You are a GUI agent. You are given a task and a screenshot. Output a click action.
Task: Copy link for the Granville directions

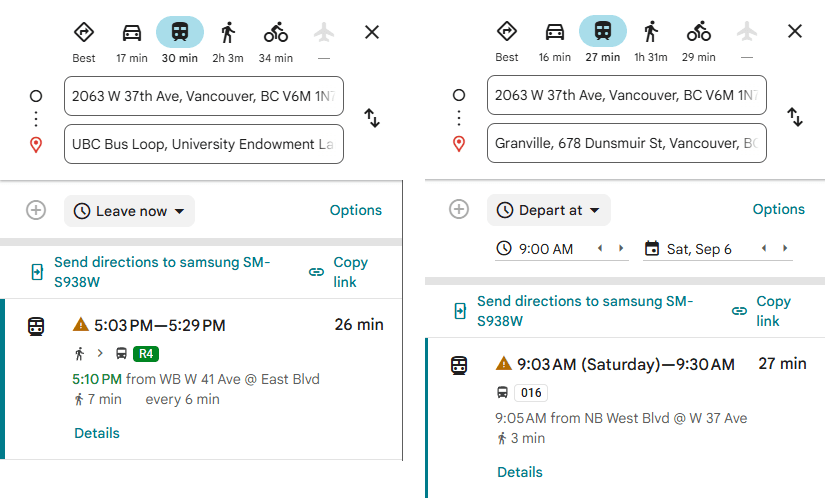click(x=761, y=311)
